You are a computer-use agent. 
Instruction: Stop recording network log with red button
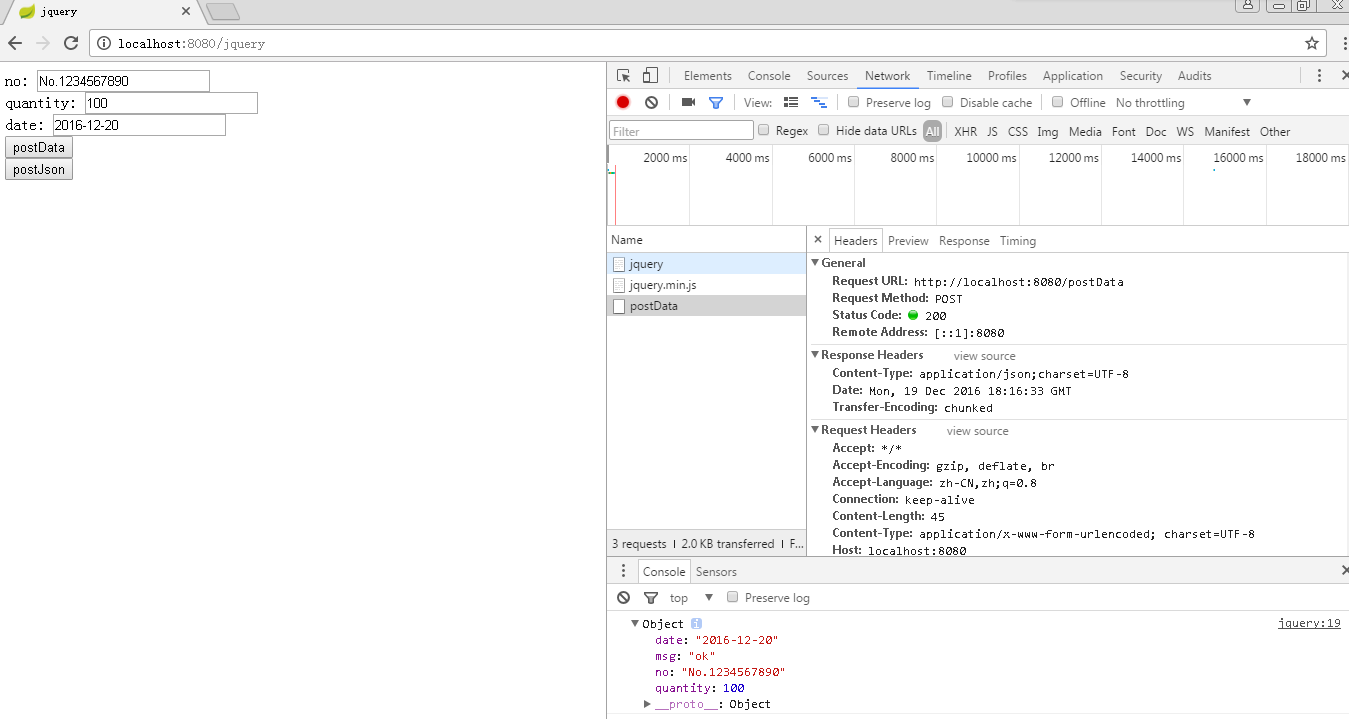click(623, 102)
